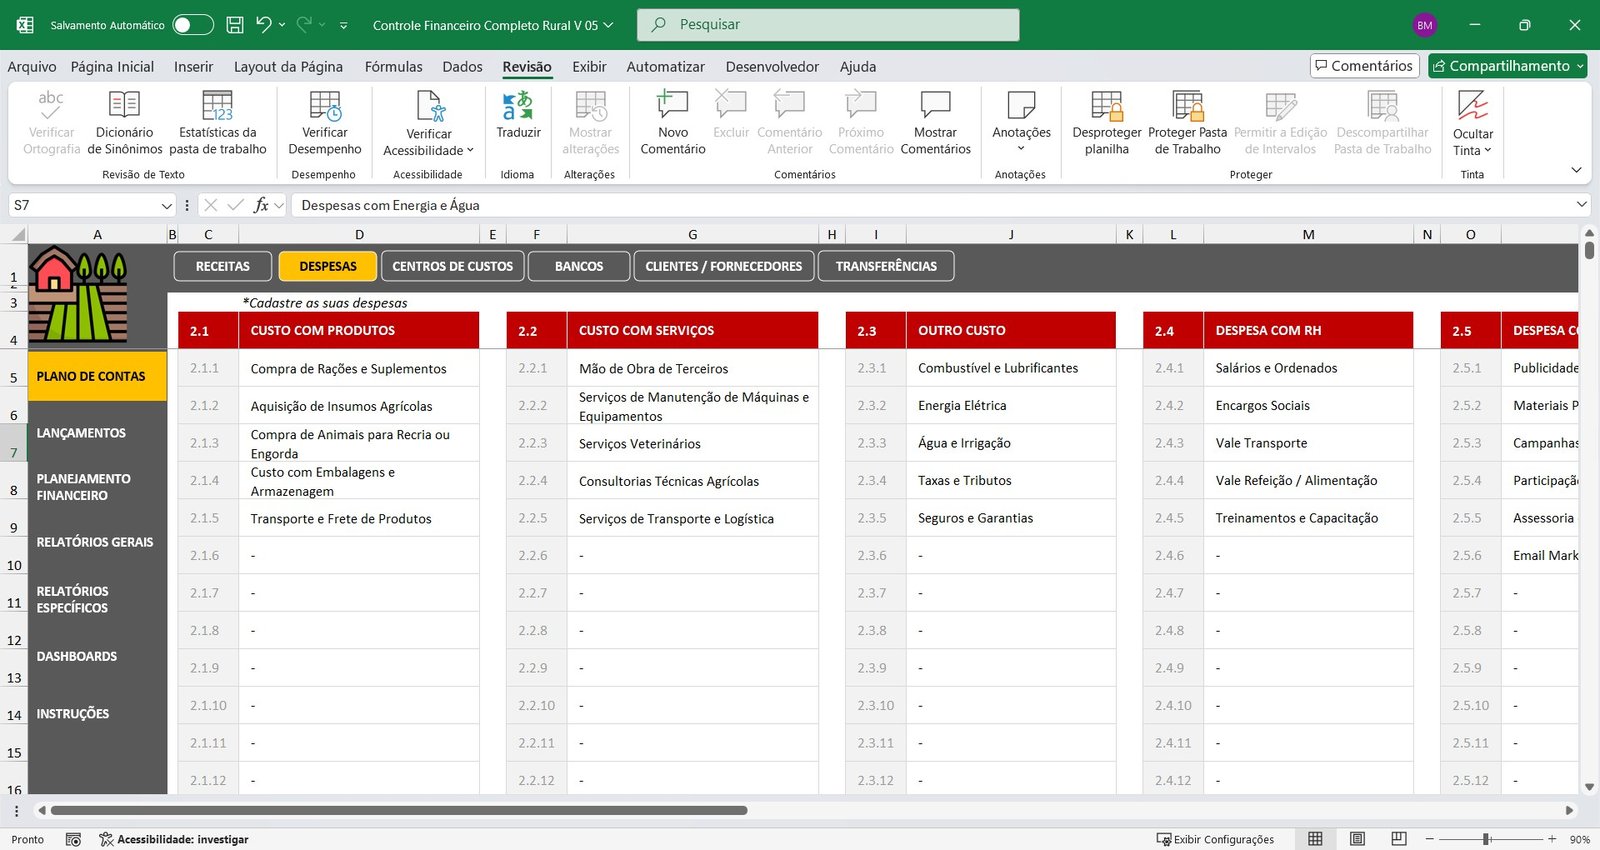The image size is (1600, 850).
Task: Click Desproteger planilha icon
Action: point(1106,106)
